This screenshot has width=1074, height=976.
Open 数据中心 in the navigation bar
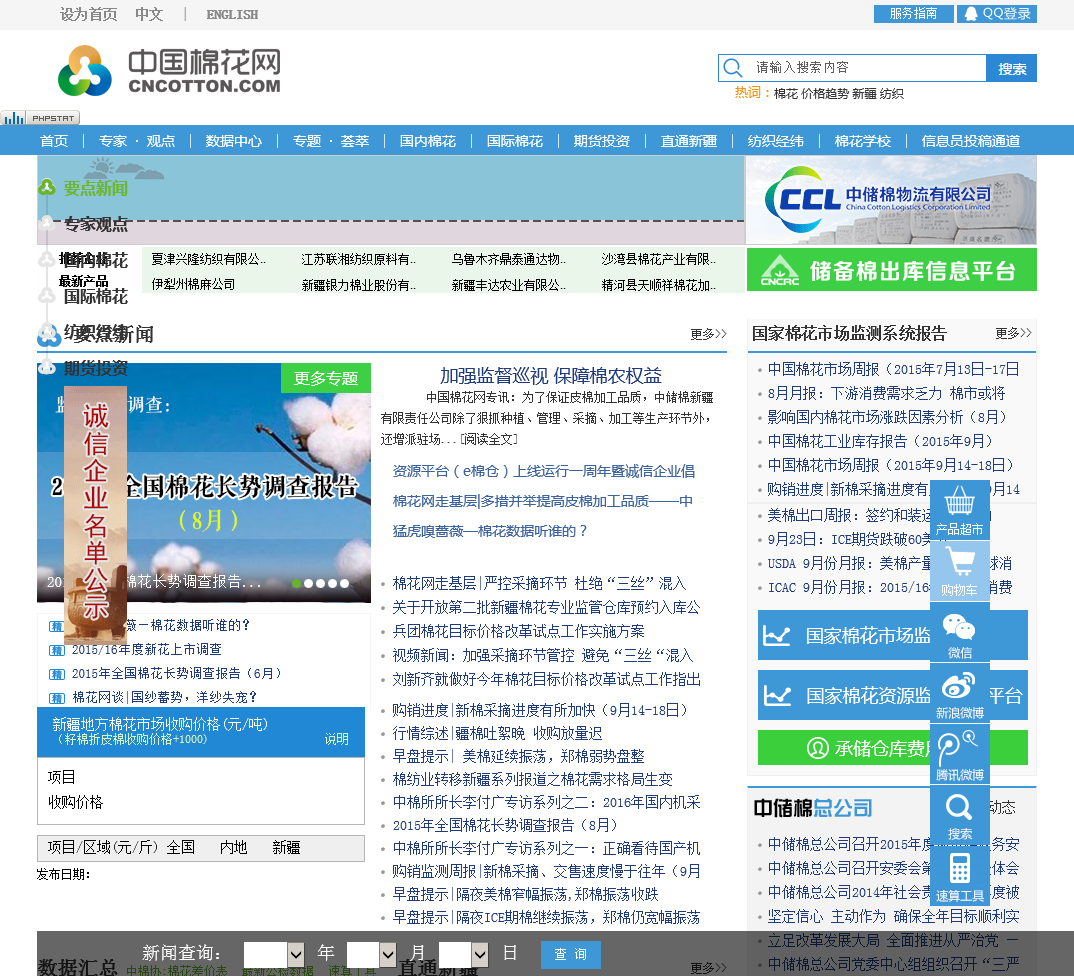(x=234, y=141)
